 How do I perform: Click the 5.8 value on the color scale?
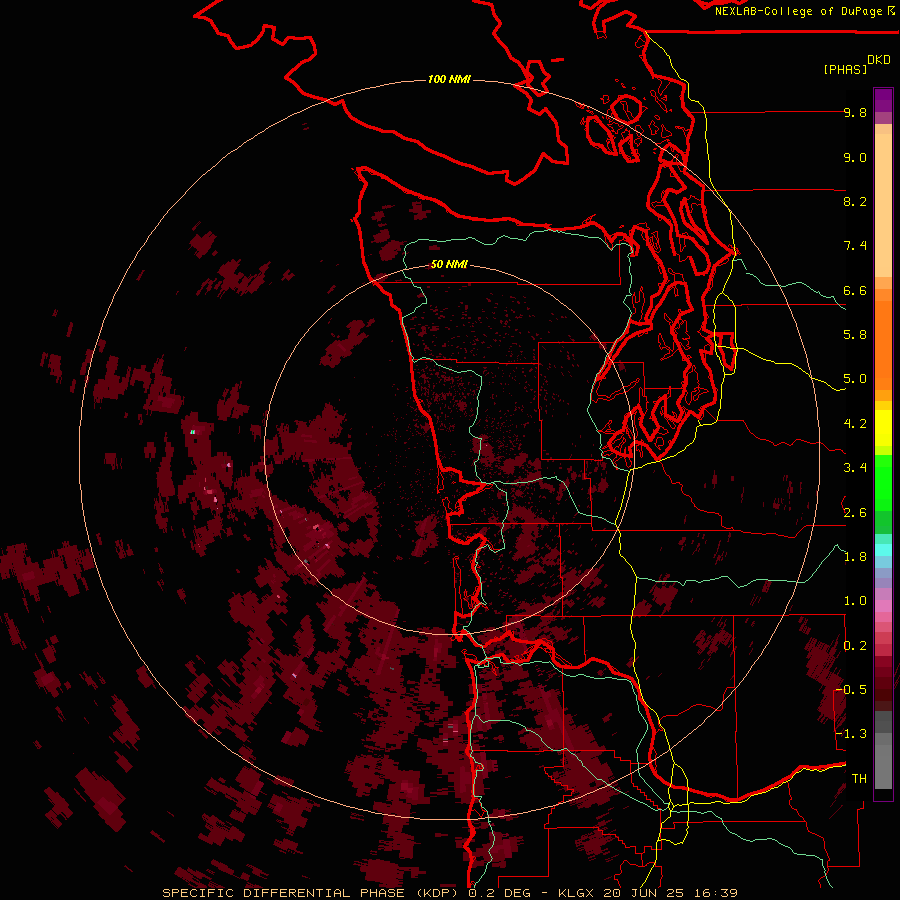click(x=855, y=335)
